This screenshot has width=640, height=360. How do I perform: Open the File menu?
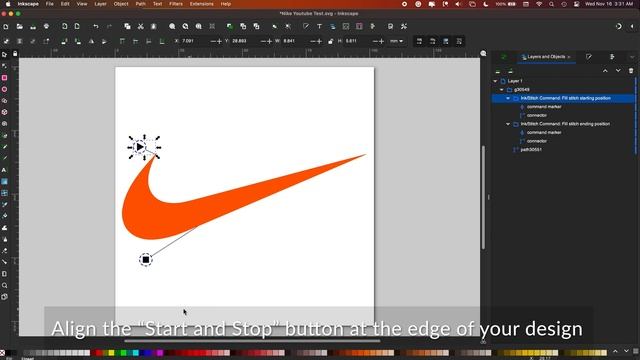pos(49,4)
